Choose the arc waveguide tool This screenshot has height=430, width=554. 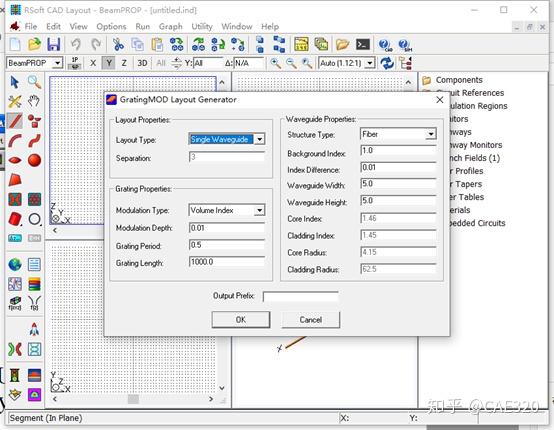pyautogui.click(x=15, y=141)
